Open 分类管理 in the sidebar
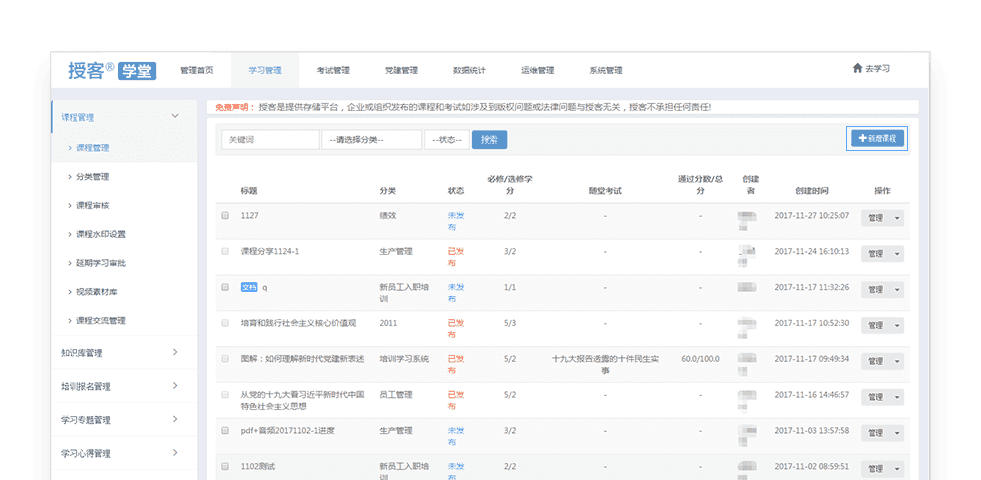Screen dimensions: 981x480 coord(93,177)
